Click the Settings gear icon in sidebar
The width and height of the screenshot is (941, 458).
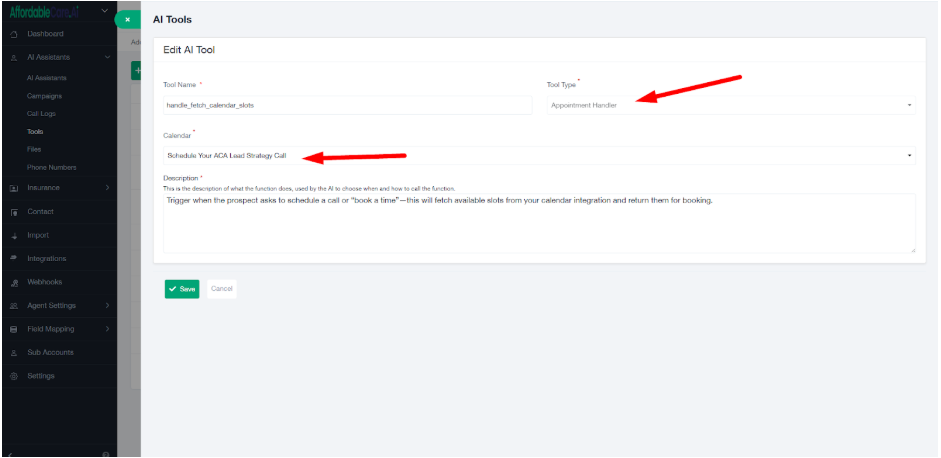point(14,377)
